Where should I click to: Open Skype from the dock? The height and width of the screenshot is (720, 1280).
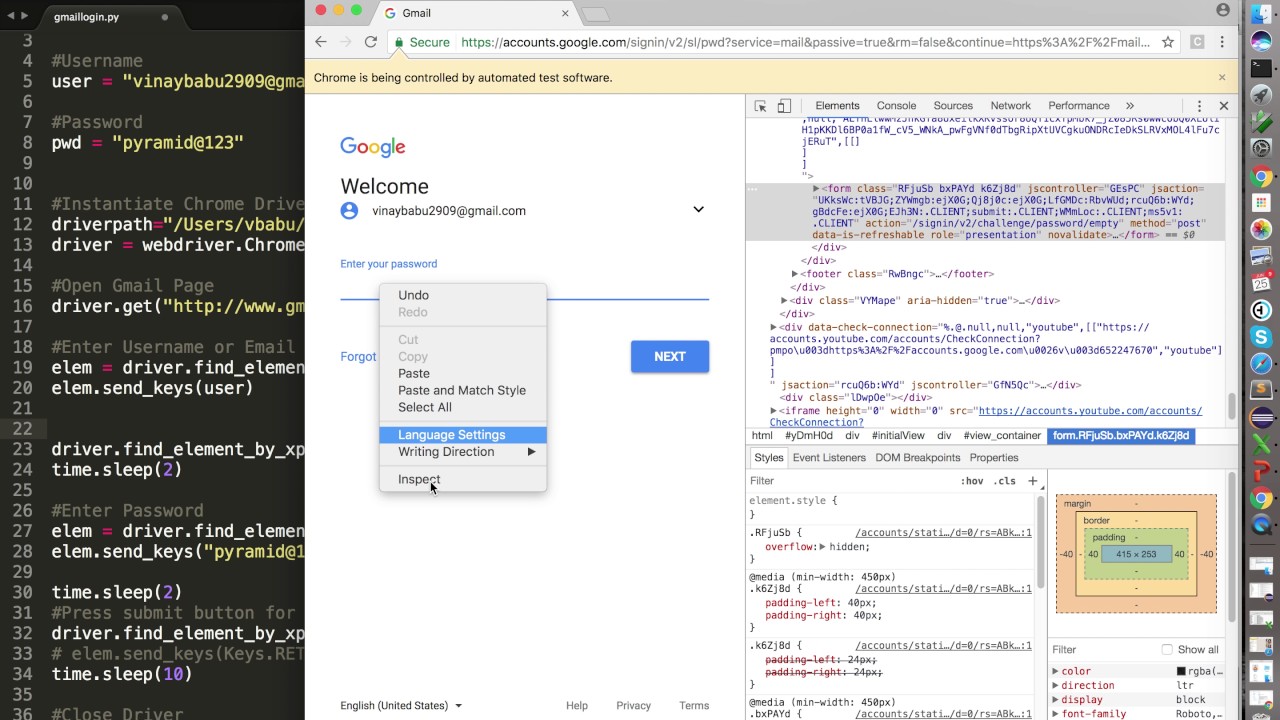(x=1261, y=338)
